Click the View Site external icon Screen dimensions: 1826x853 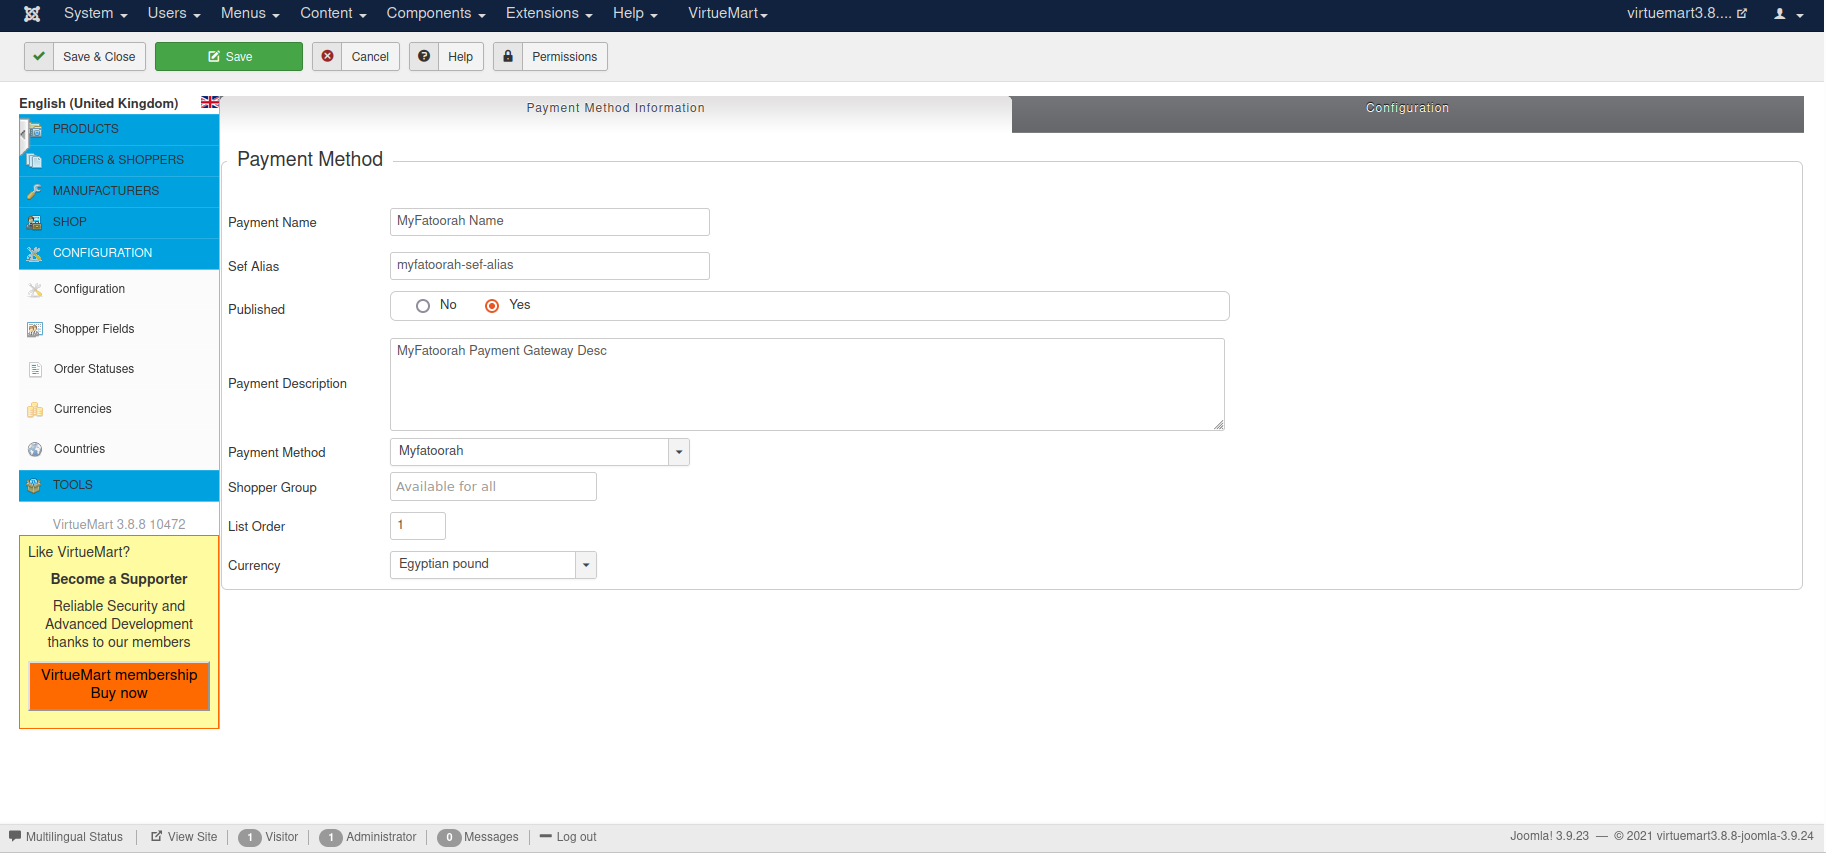coord(157,836)
